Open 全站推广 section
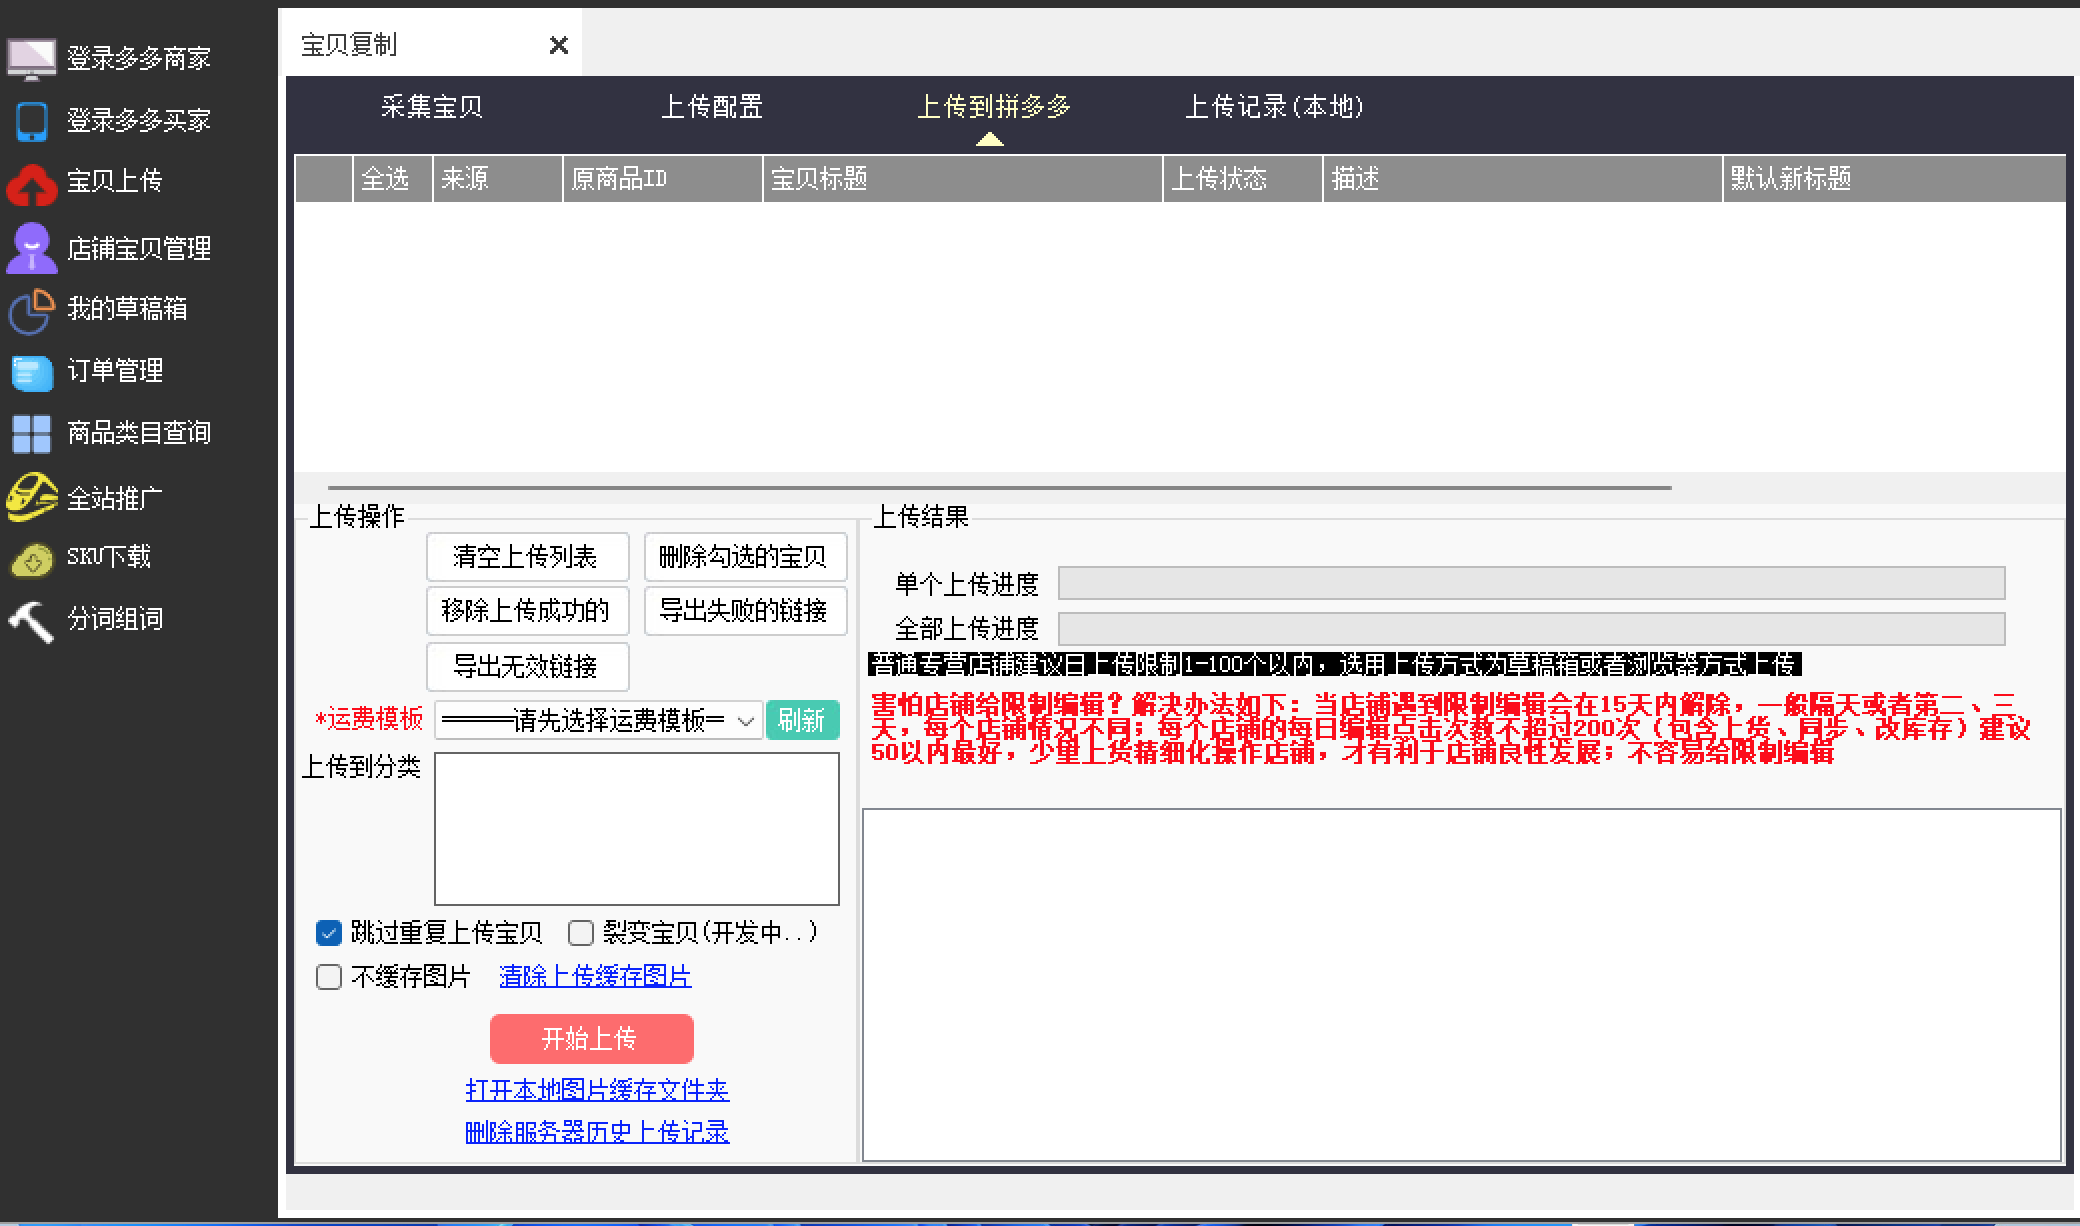 [x=115, y=497]
